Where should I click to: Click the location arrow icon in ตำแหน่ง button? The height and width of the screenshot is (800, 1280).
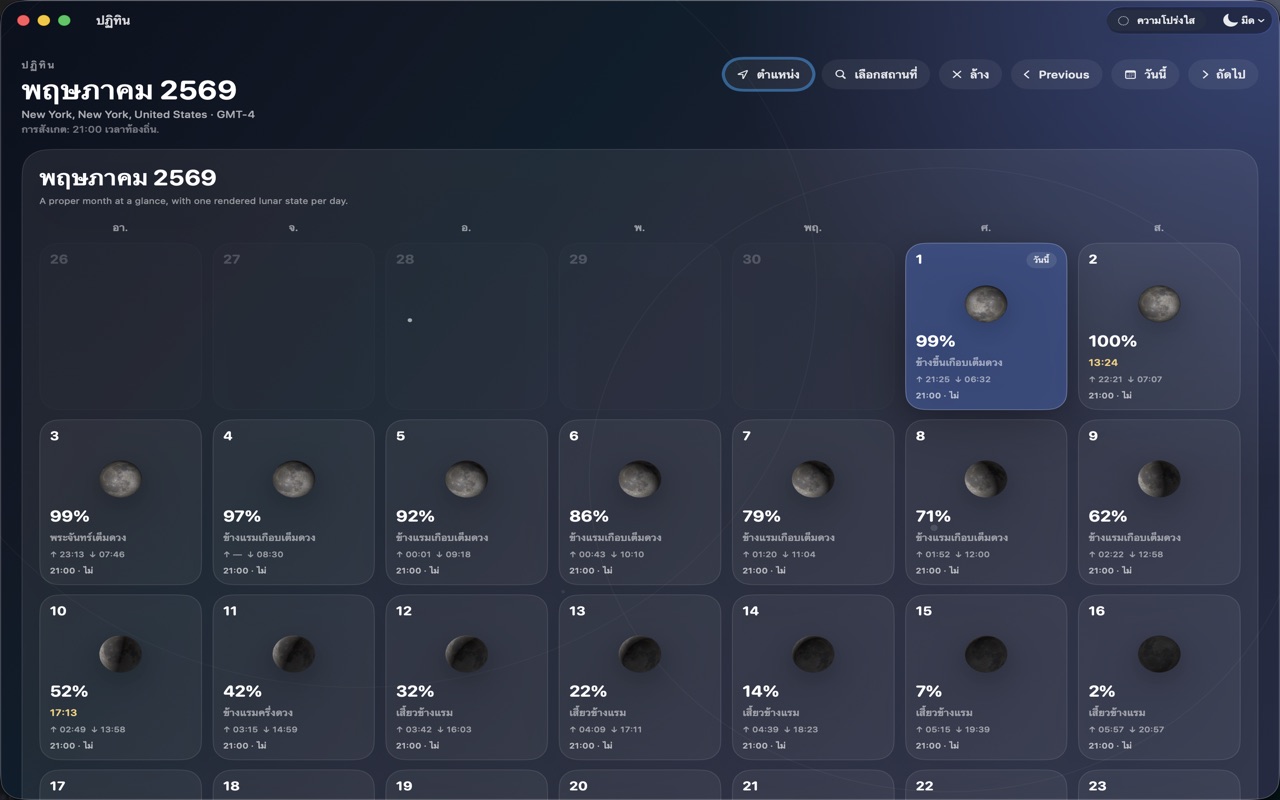[x=743, y=75]
